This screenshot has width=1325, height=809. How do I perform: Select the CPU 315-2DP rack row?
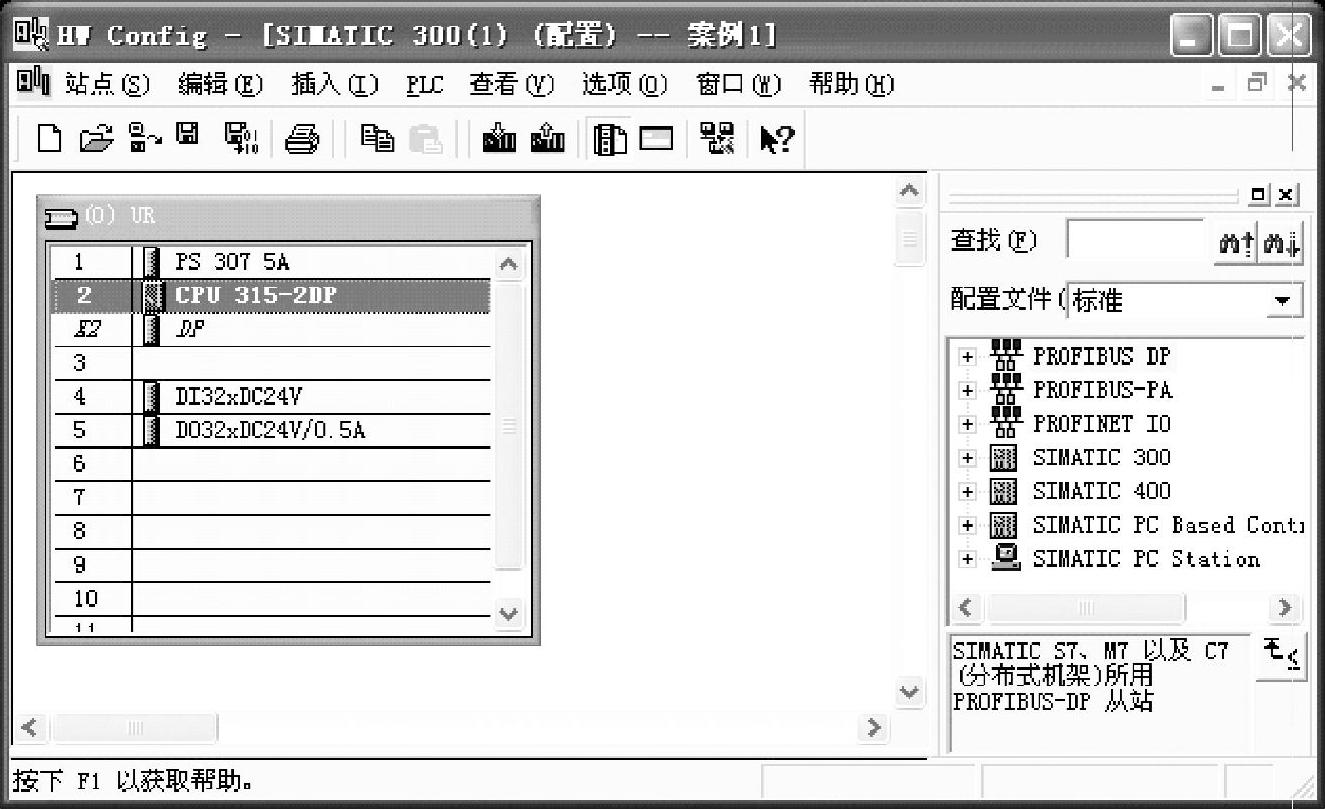click(x=270, y=296)
